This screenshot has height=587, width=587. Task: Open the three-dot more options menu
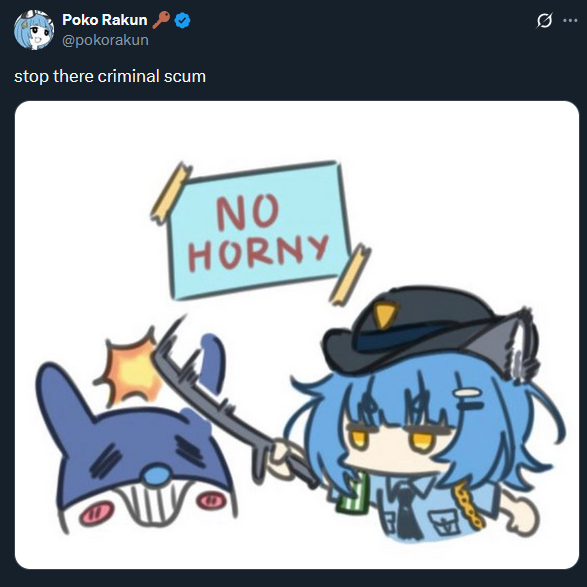[570, 20]
